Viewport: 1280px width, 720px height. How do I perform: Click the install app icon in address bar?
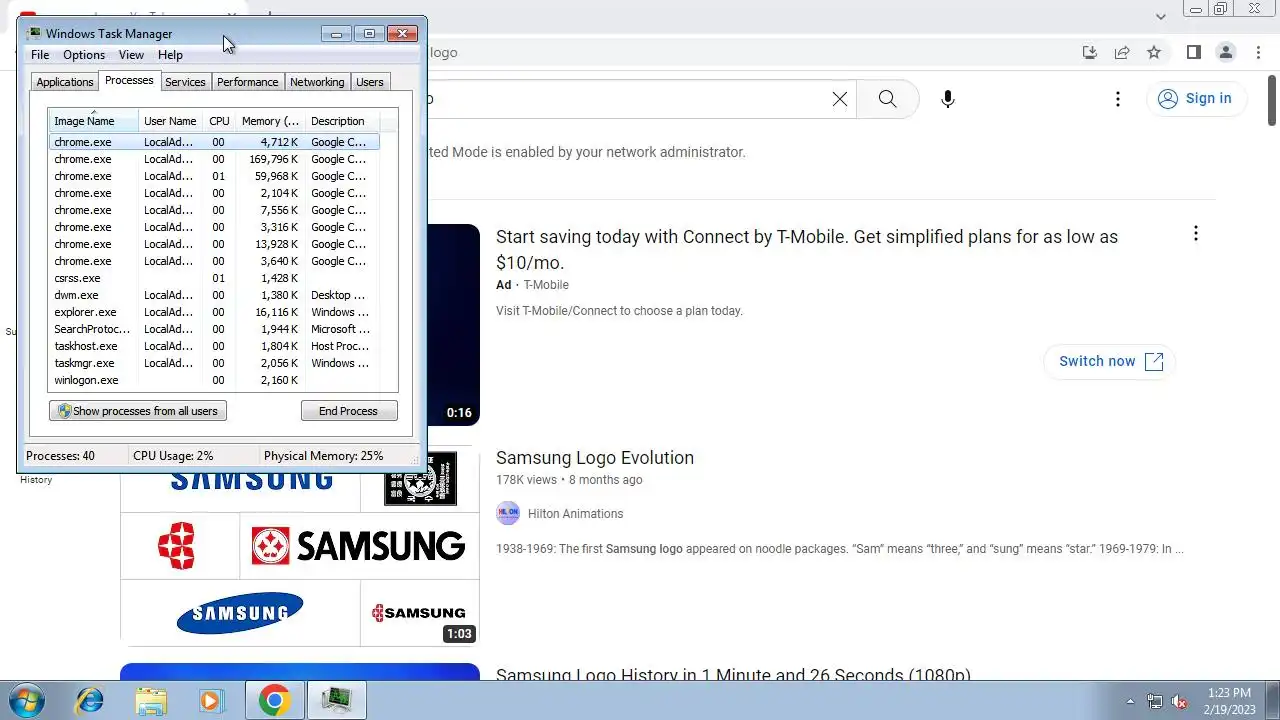coord(1090,52)
